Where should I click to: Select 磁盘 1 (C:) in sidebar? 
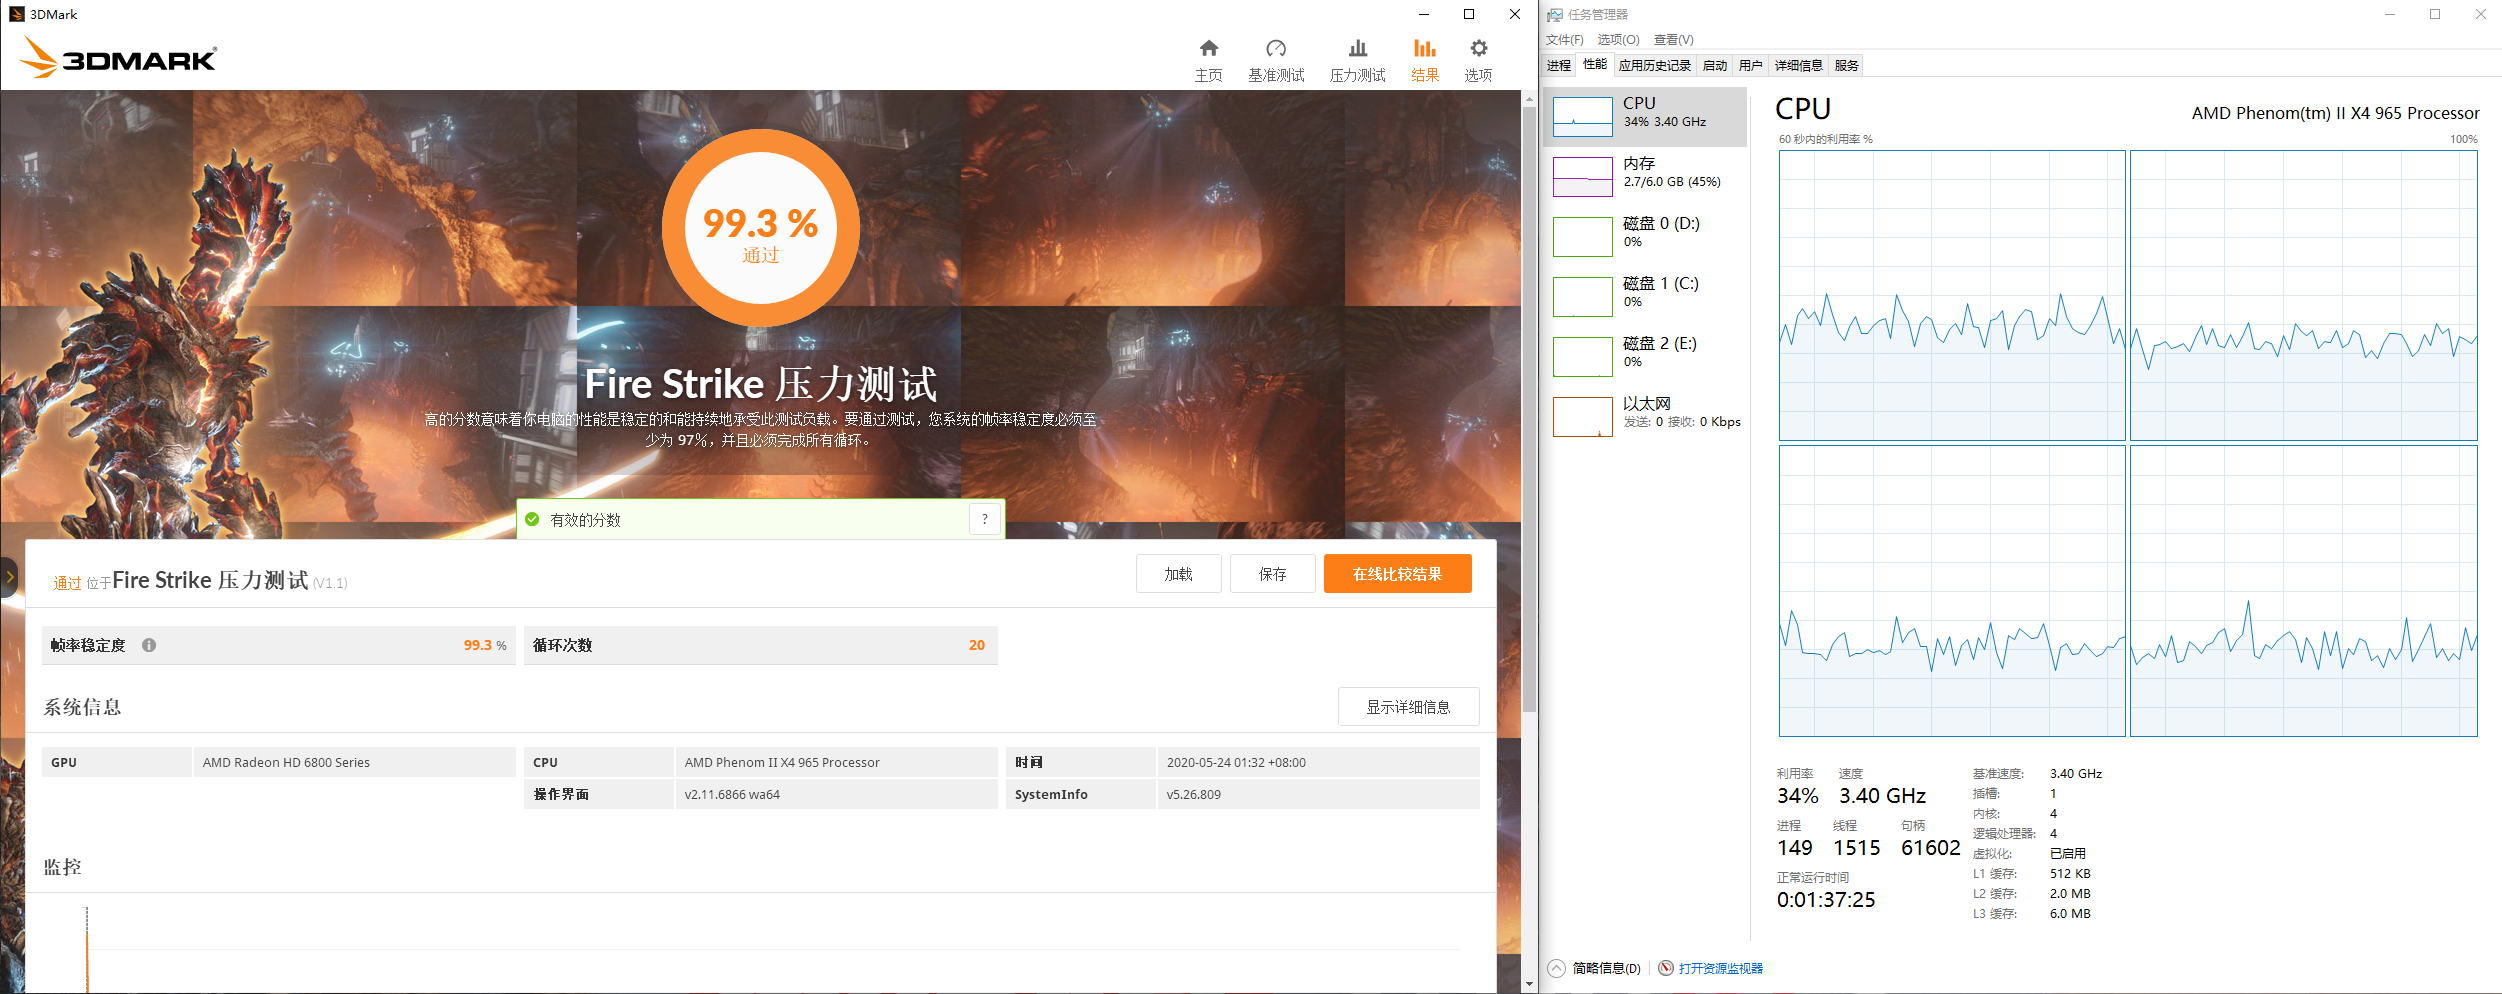[1646, 297]
